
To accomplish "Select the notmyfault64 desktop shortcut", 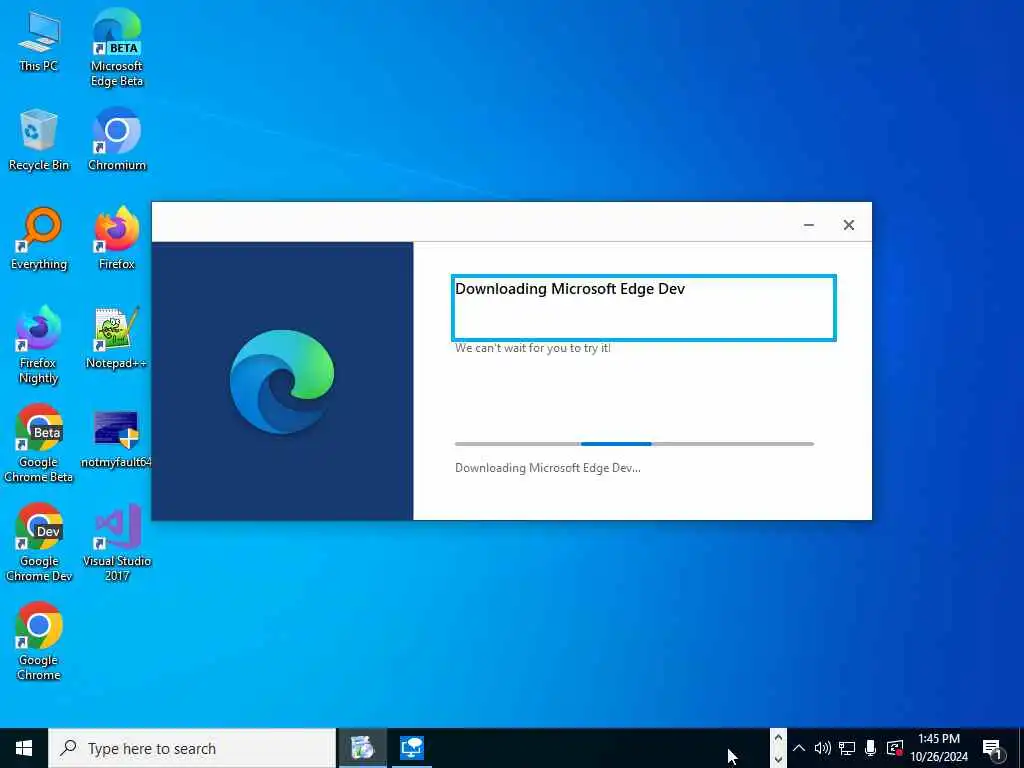I will (x=117, y=439).
